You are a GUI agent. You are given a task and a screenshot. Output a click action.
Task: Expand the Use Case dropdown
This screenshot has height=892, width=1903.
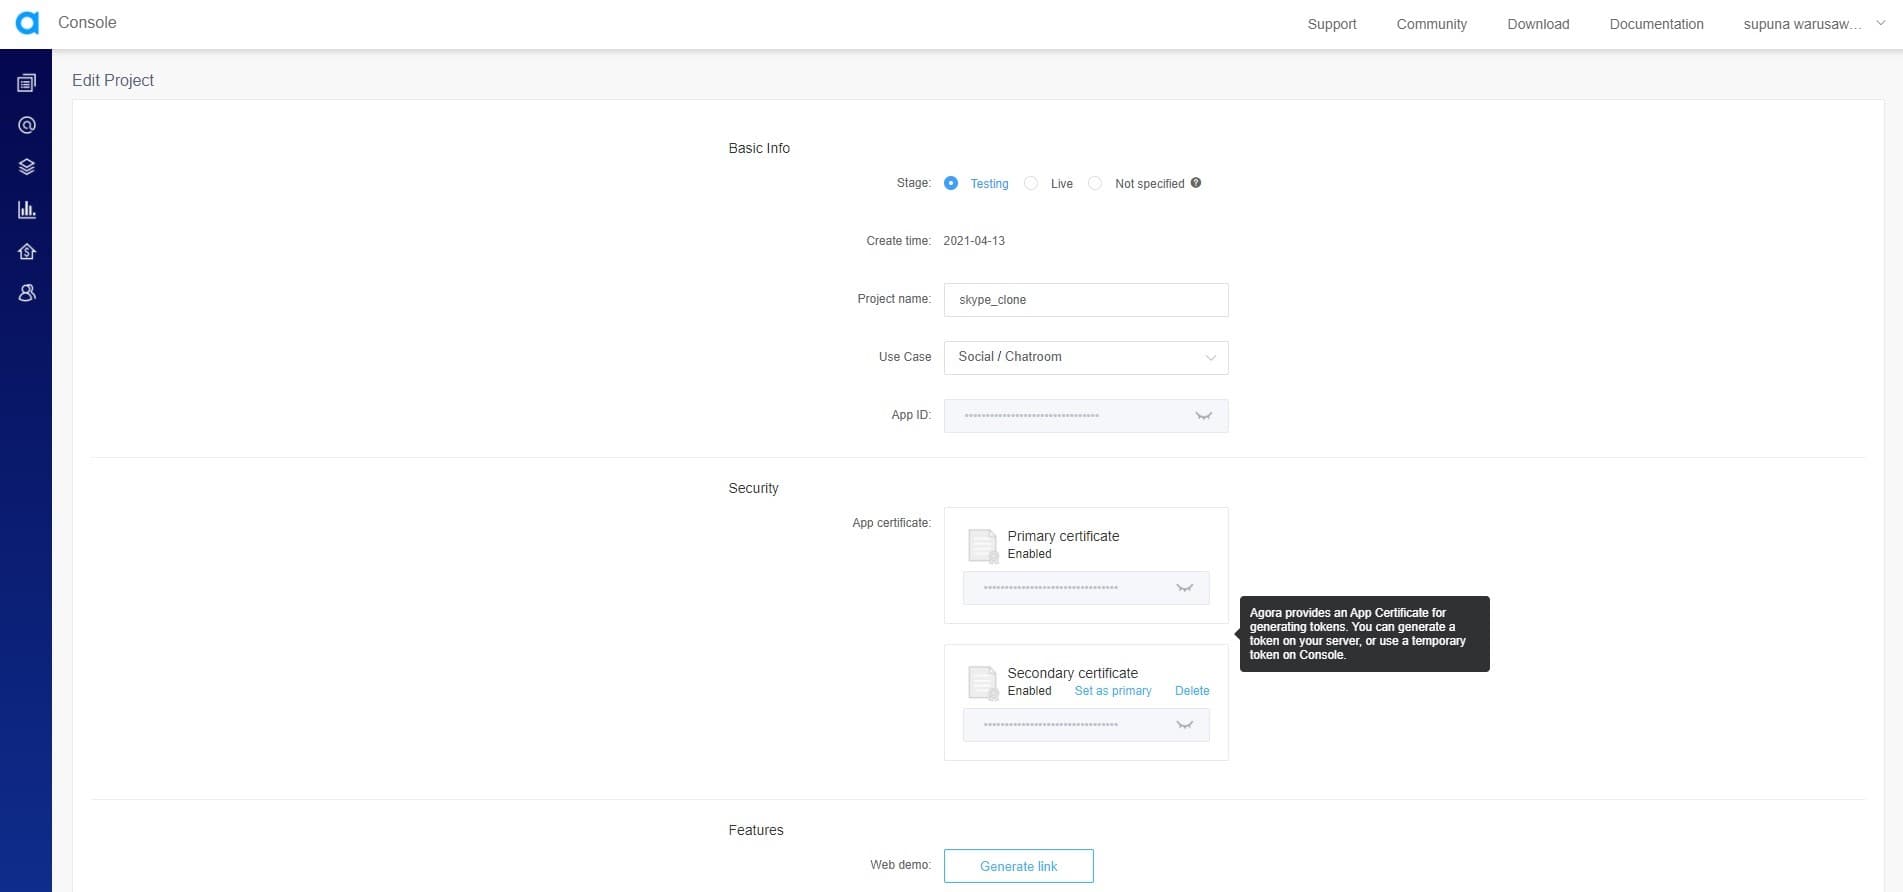[1085, 357]
